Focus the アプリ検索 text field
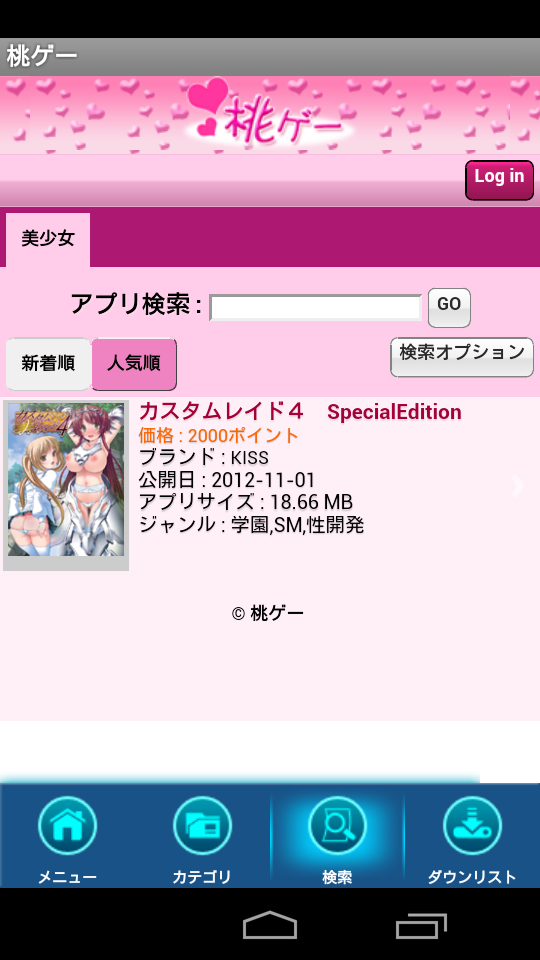Image resolution: width=540 pixels, height=960 pixels. [x=316, y=307]
